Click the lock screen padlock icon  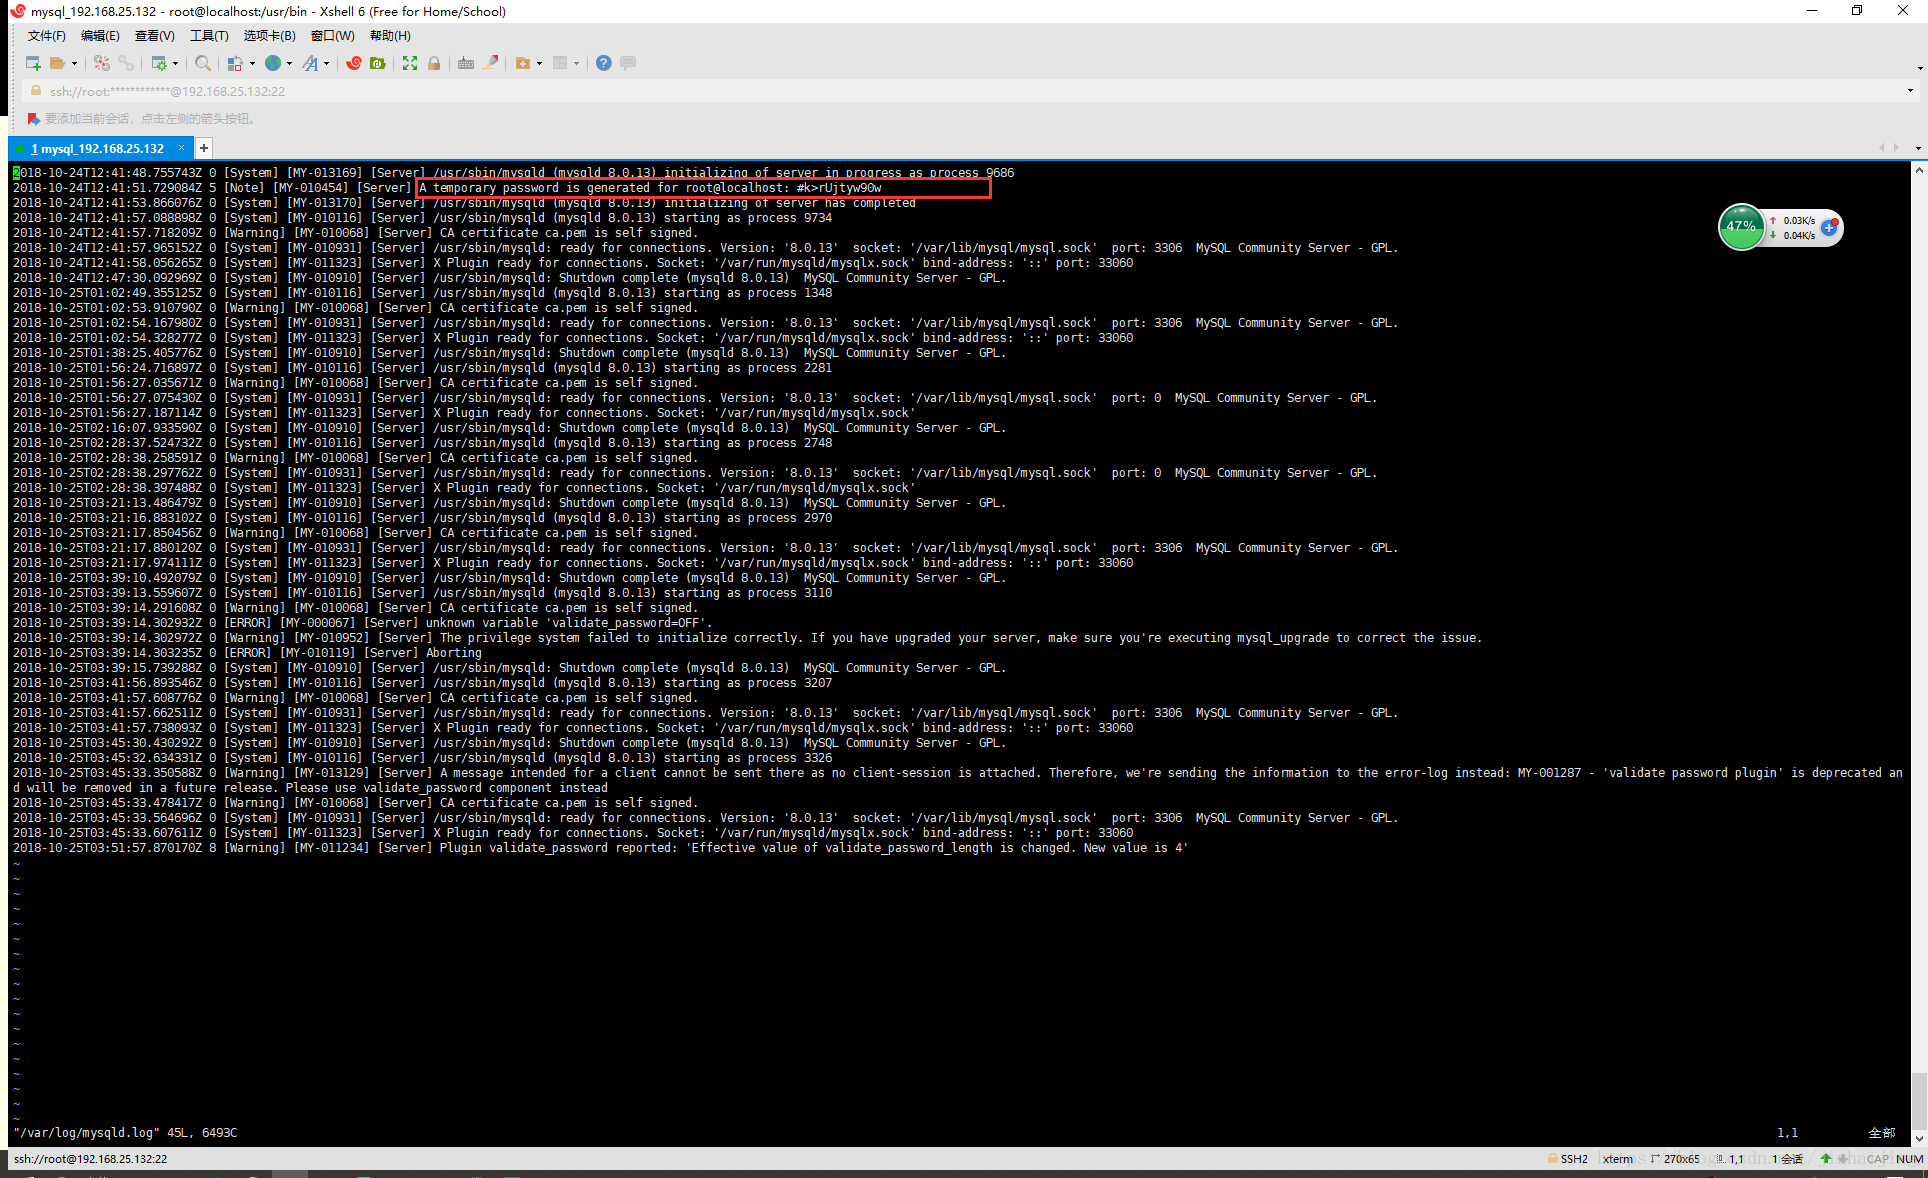434,63
